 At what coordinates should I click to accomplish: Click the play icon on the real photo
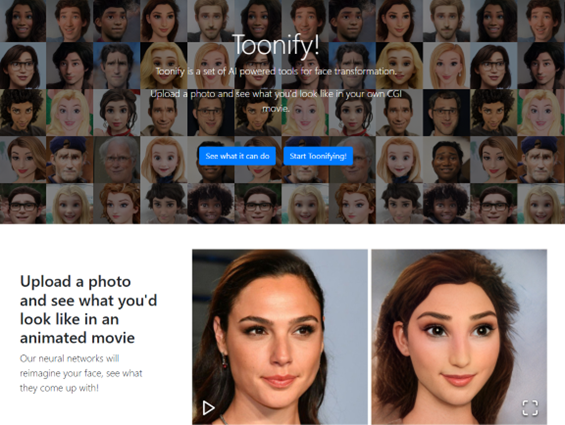point(208,408)
